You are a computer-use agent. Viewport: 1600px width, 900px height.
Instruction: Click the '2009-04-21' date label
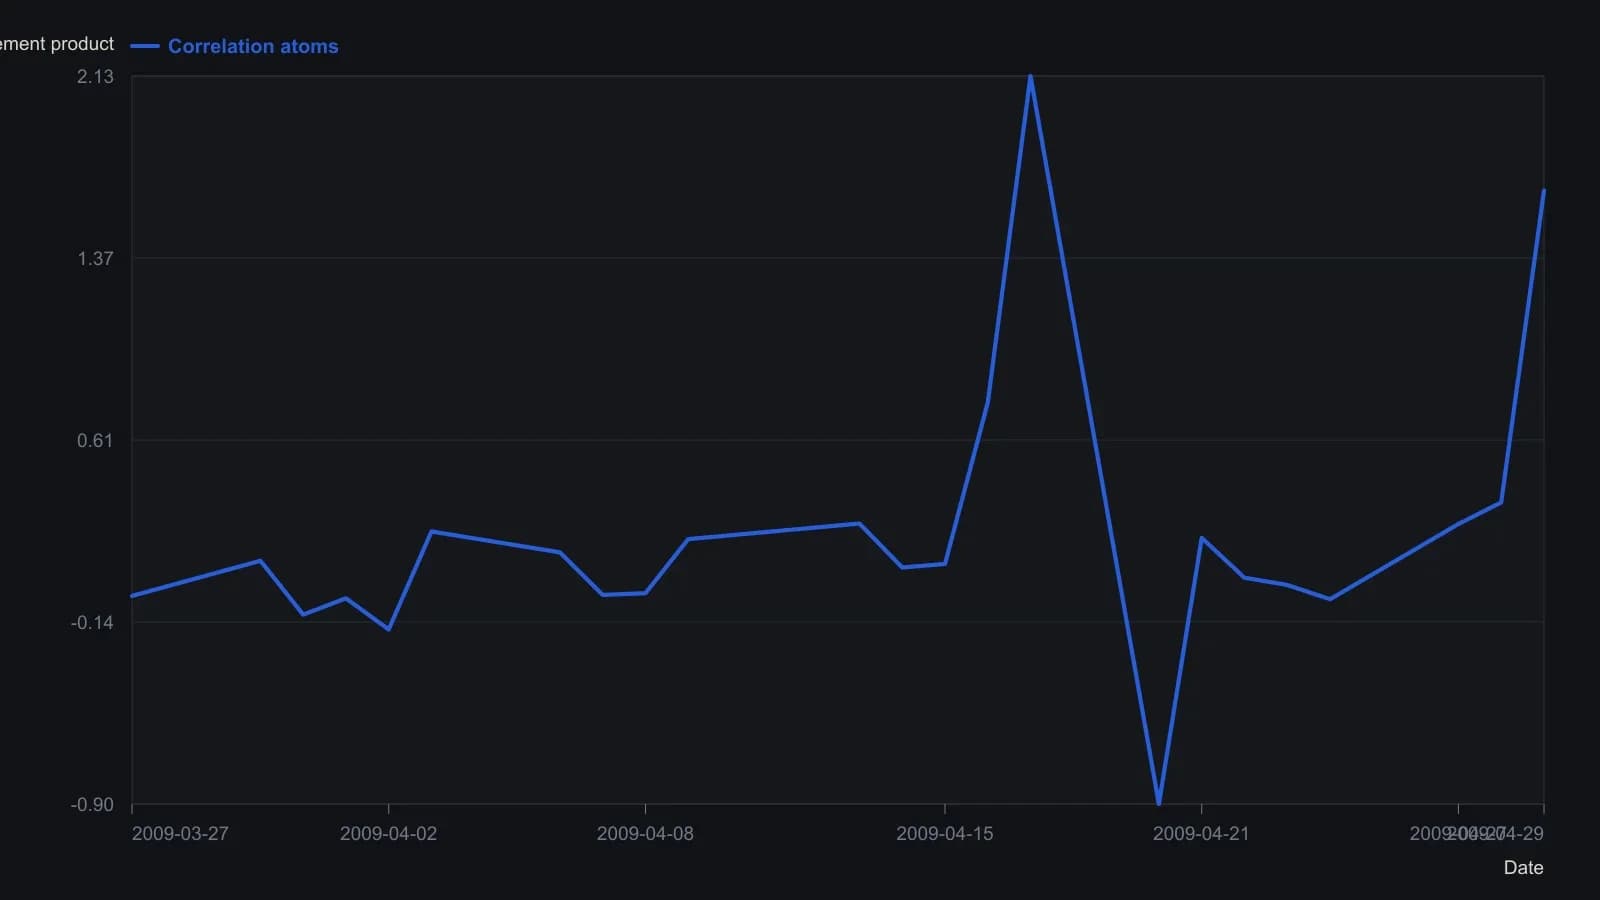point(1201,834)
